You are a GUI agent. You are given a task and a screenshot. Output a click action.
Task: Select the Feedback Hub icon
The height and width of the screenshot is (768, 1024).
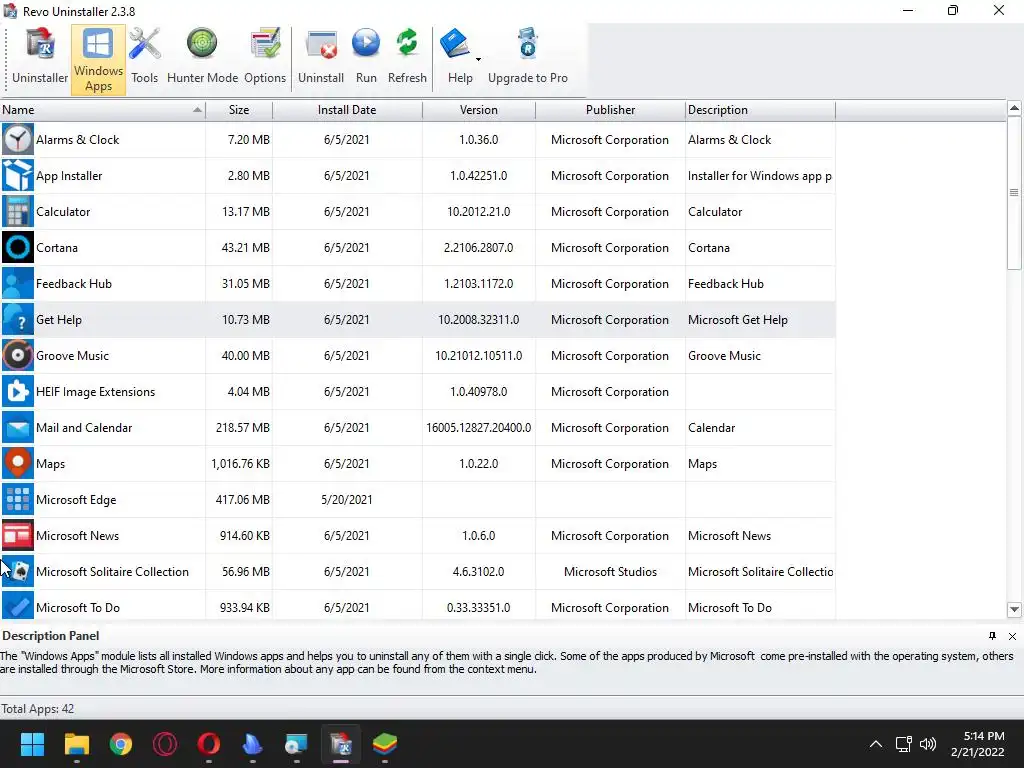(x=18, y=283)
